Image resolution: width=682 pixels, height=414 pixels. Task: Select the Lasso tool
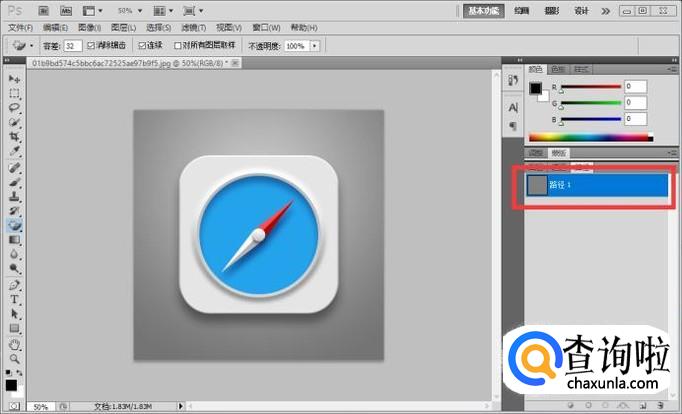[14, 107]
